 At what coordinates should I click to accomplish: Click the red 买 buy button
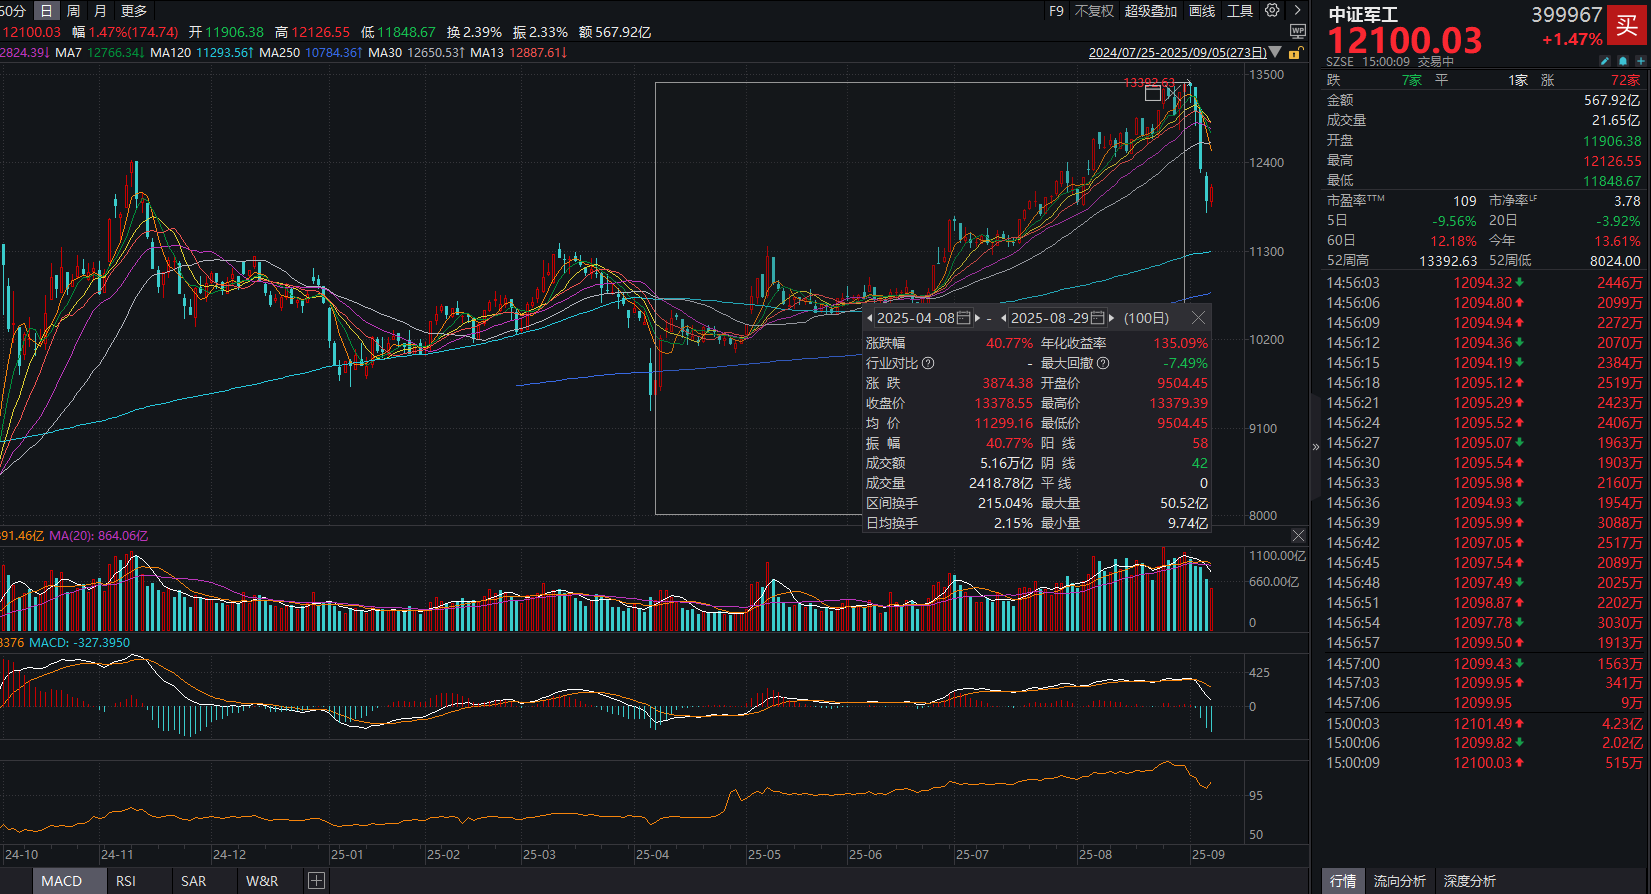pos(1627,26)
